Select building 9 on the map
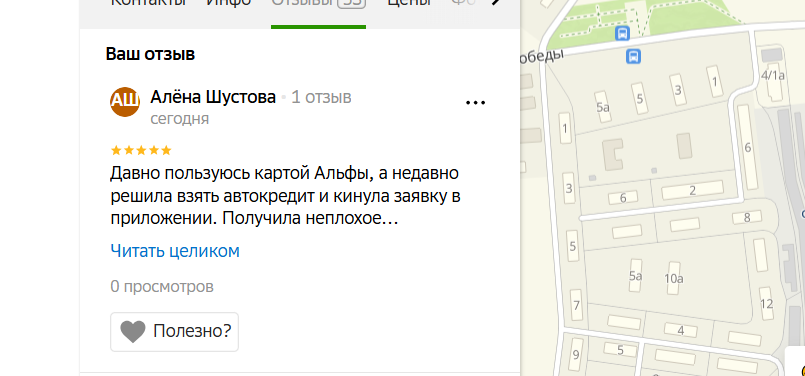805x376 pixels. (576, 354)
